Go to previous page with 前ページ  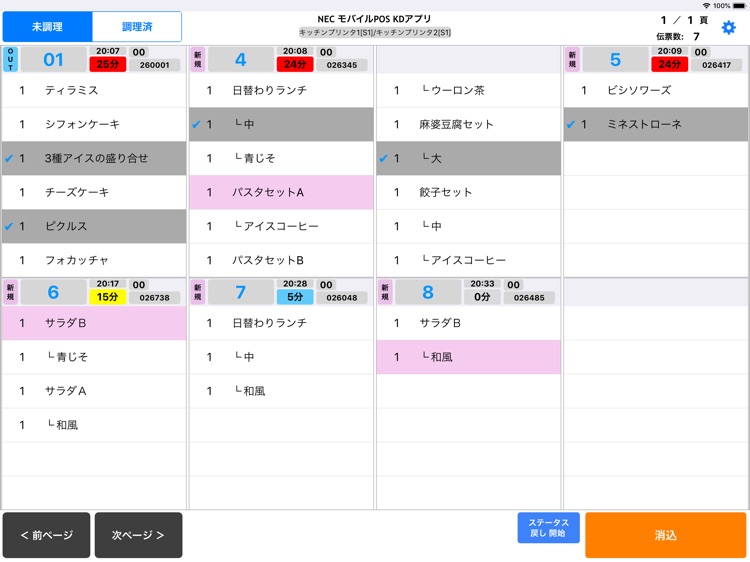point(46,535)
